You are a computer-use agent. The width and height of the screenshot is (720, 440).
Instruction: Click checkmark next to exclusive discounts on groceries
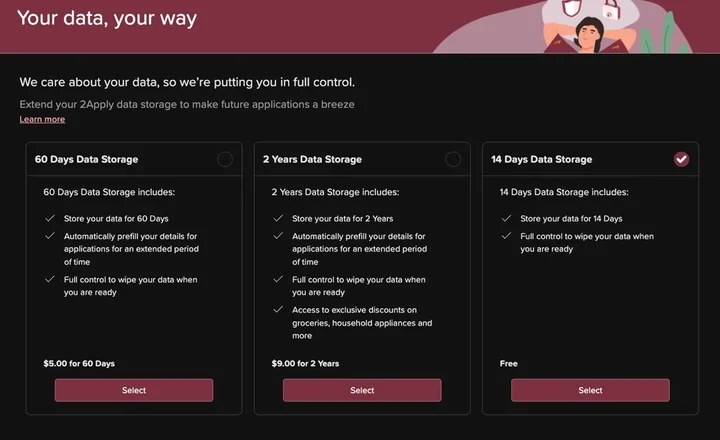[x=278, y=310]
